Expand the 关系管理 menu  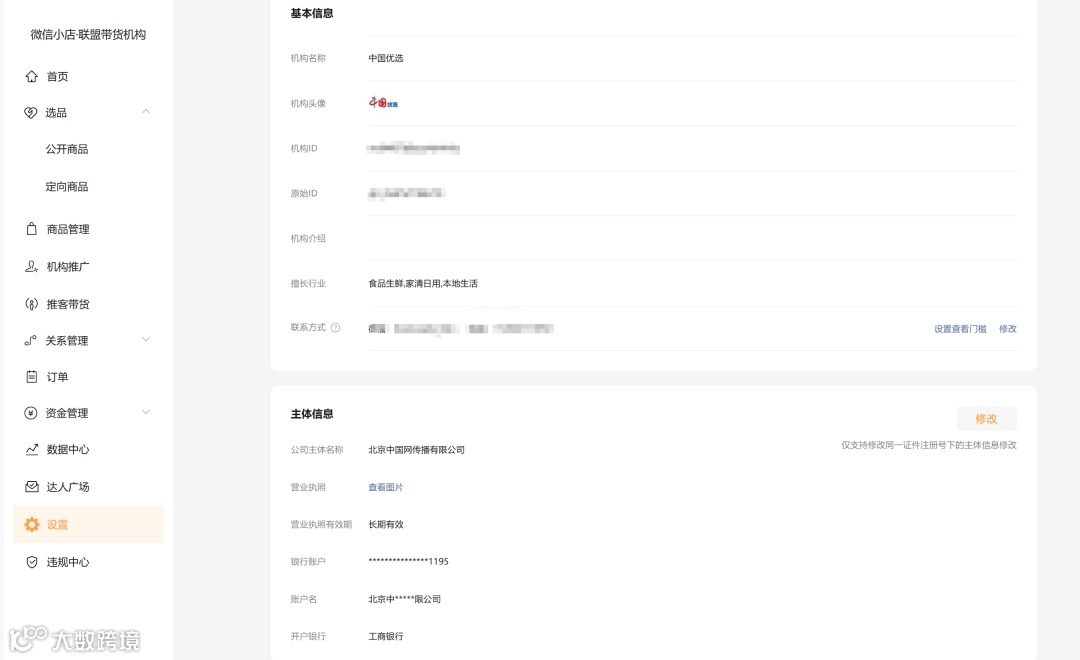(146, 340)
